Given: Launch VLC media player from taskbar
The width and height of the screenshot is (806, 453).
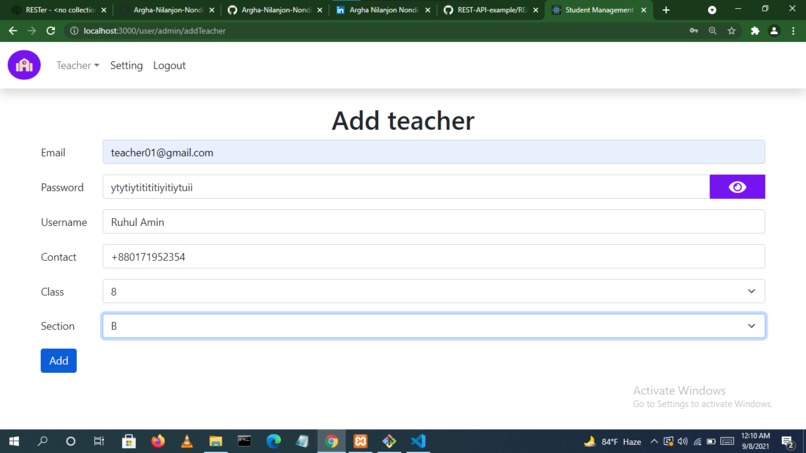Looking at the screenshot, I should pyautogui.click(x=187, y=441).
